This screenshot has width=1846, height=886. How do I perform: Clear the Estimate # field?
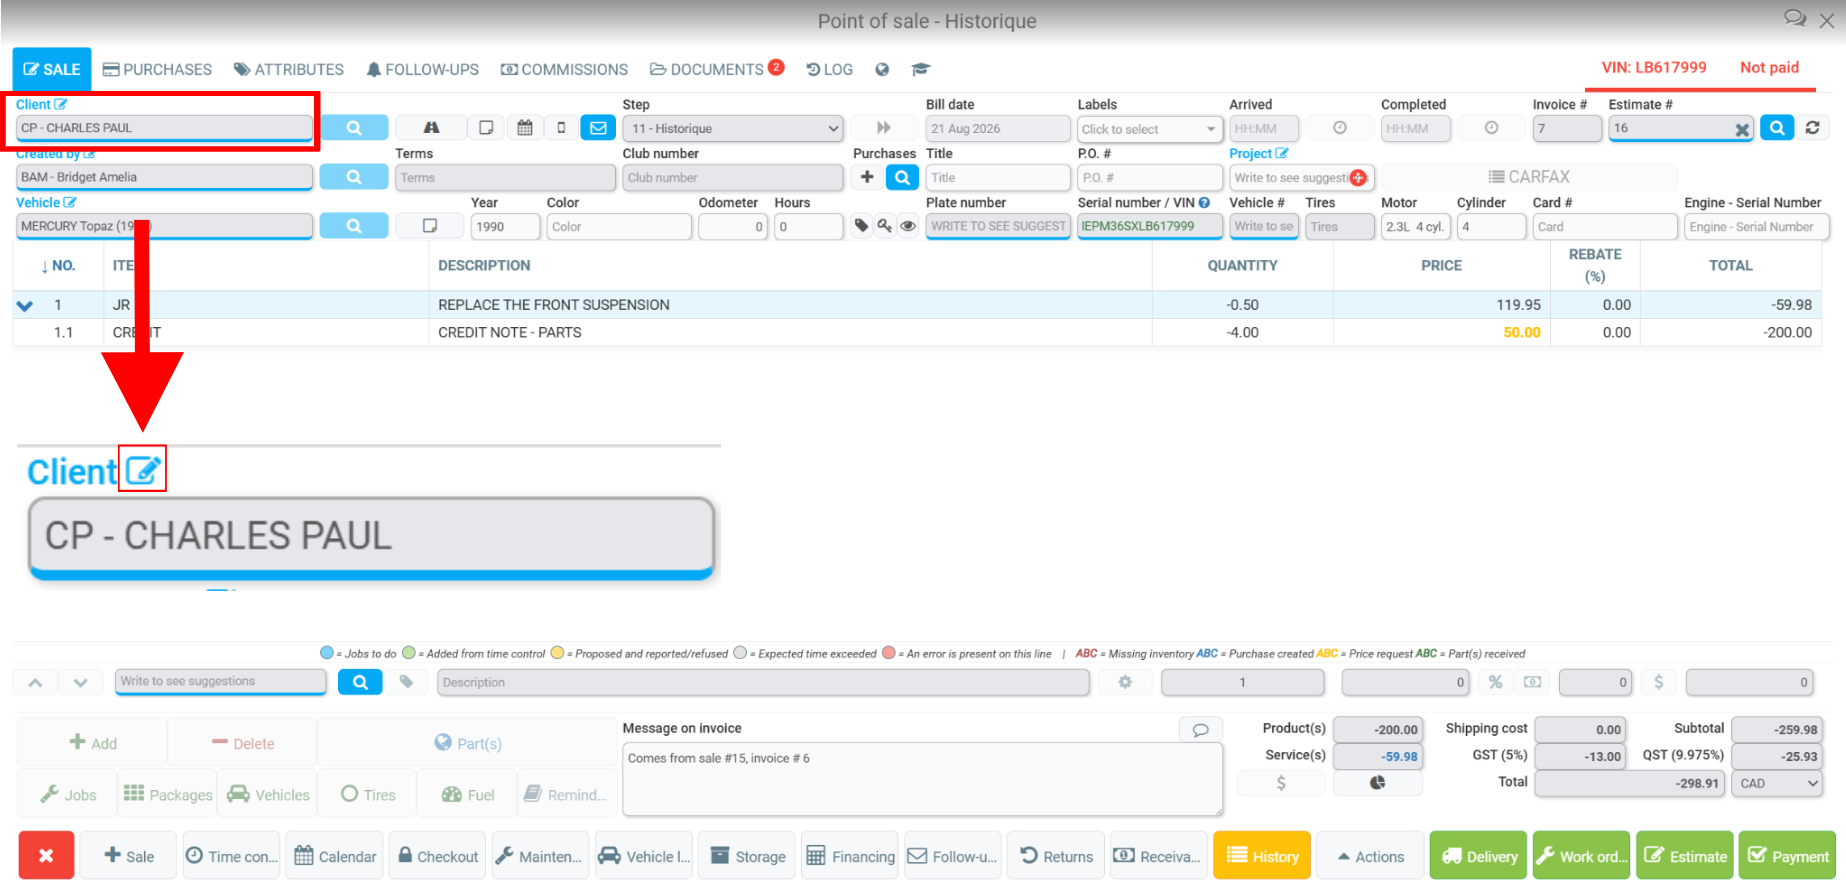click(1742, 129)
